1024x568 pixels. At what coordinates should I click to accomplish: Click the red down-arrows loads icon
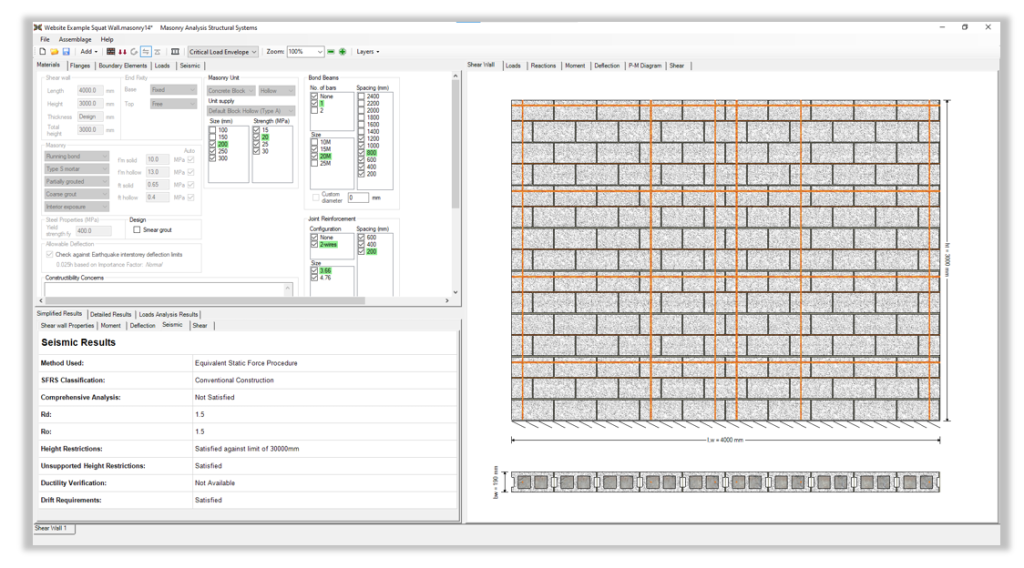(123, 51)
